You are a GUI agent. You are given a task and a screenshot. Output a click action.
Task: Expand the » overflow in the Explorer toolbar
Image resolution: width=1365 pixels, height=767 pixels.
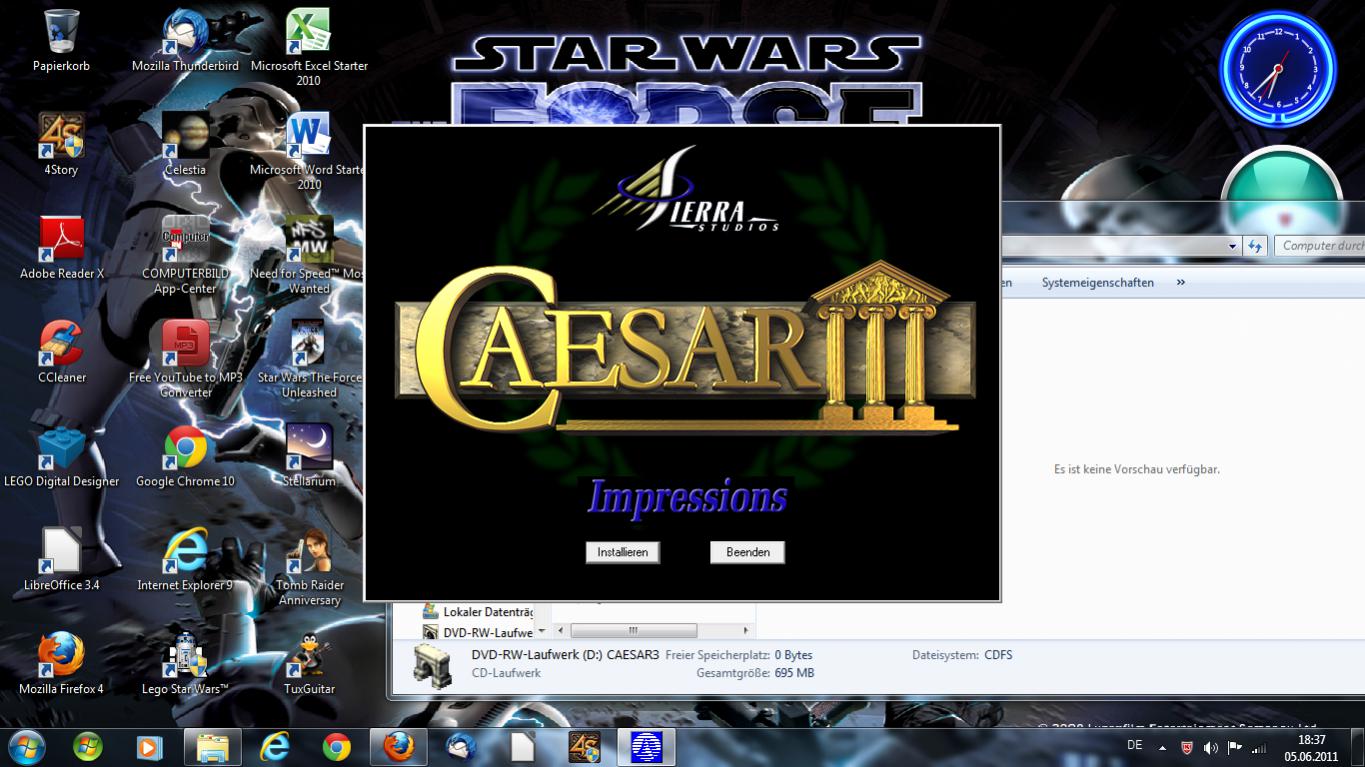click(1180, 283)
